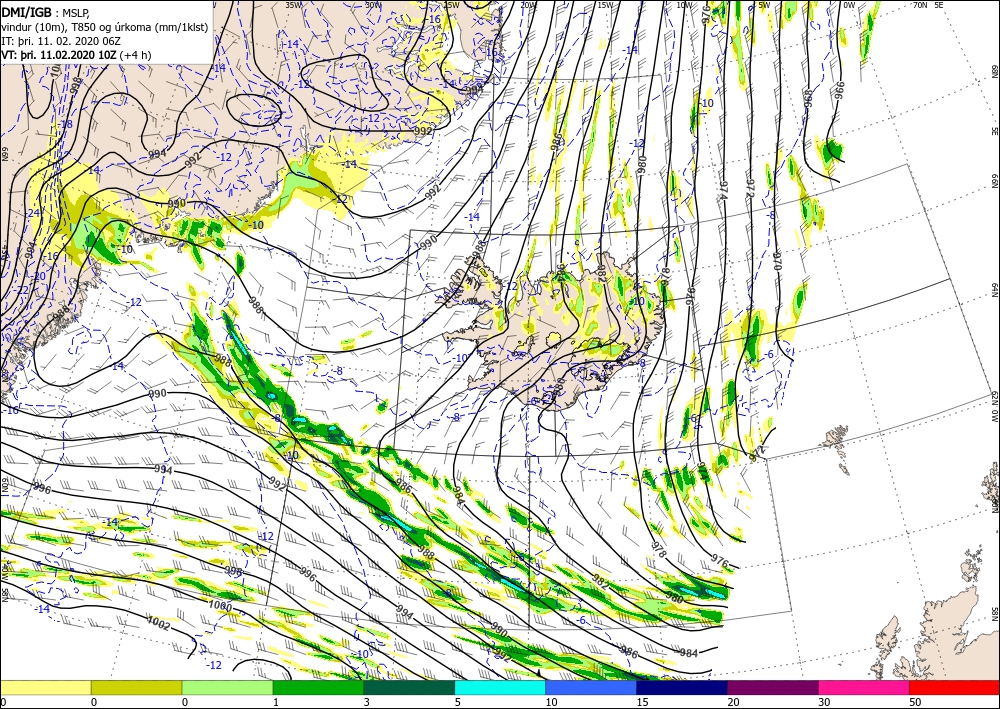1000x709 pixels.
Task: Click the '-24' temperature contour label
Action: pyautogui.click(x=34, y=213)
